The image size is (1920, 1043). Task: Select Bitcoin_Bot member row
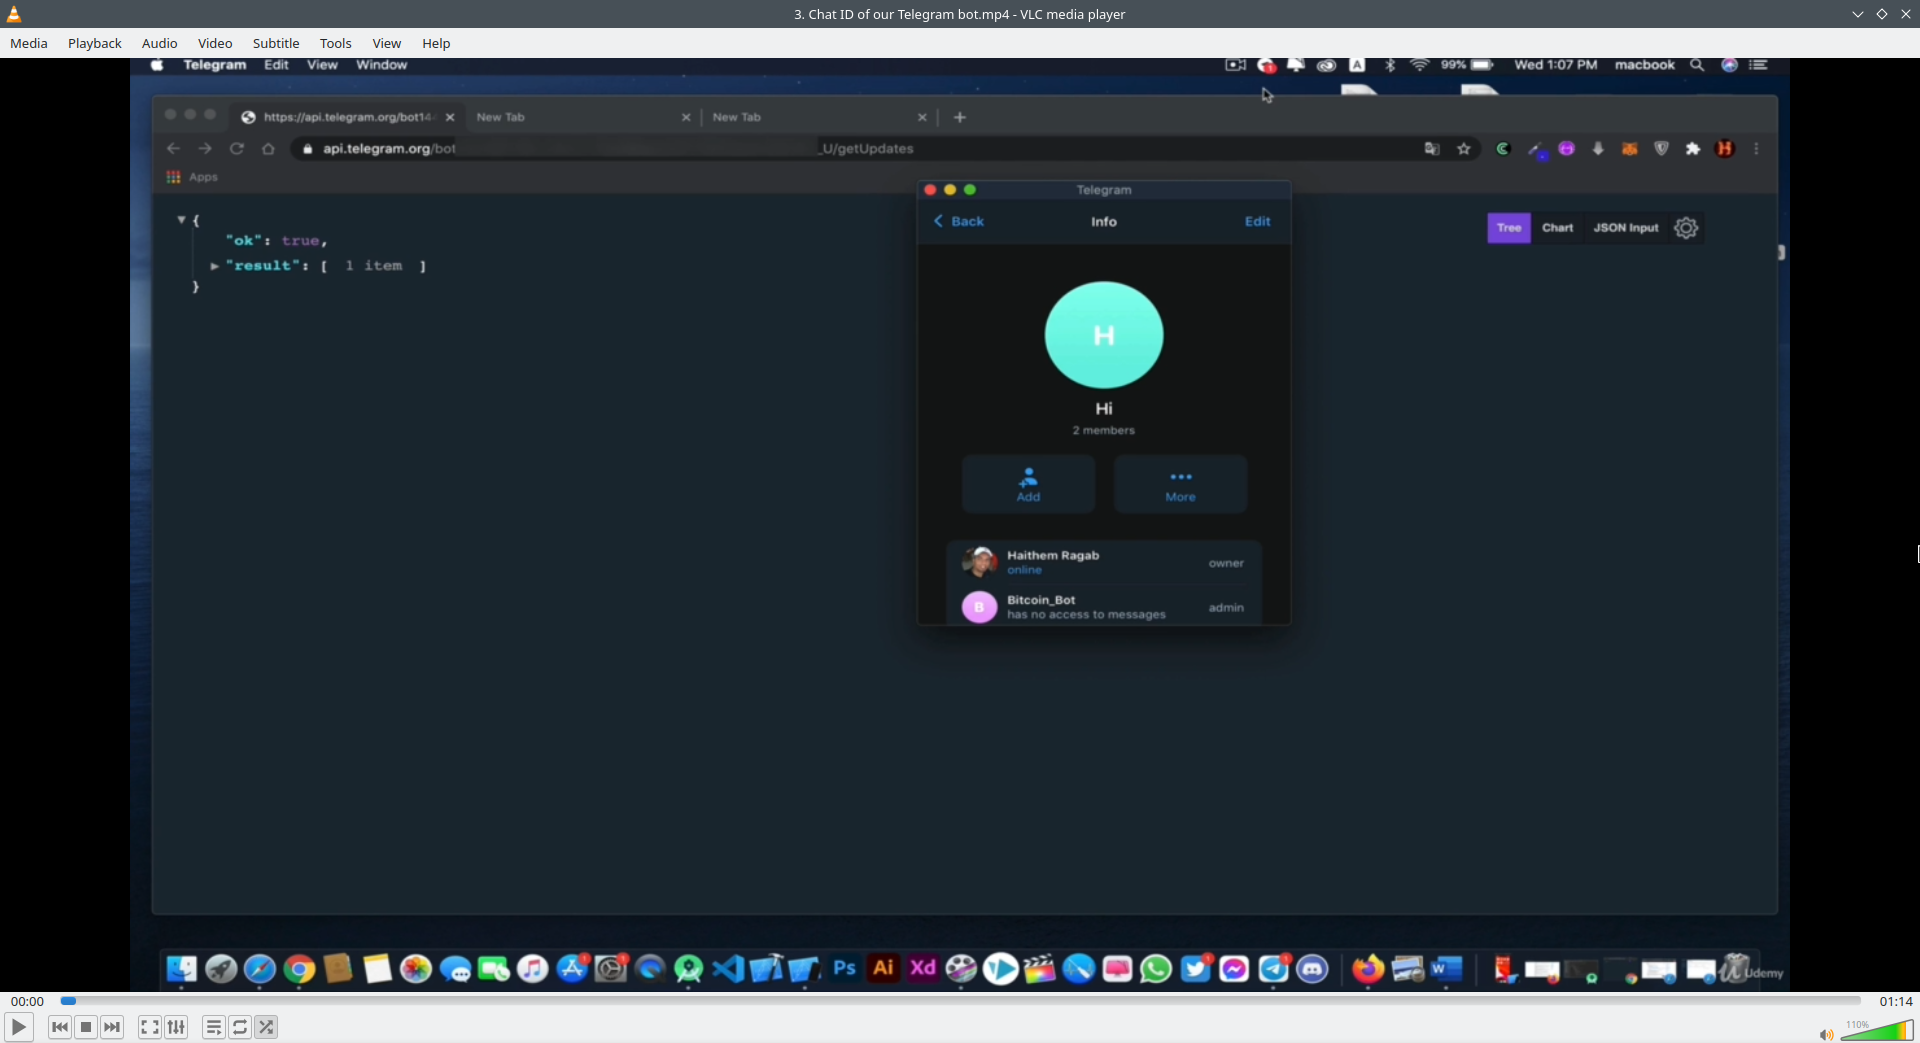1104,606
